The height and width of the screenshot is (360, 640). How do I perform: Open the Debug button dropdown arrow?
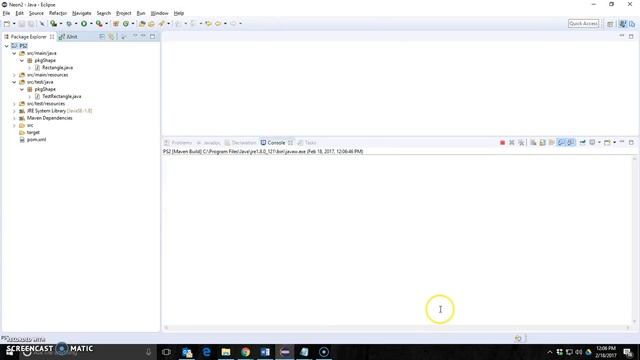point(76,24)
